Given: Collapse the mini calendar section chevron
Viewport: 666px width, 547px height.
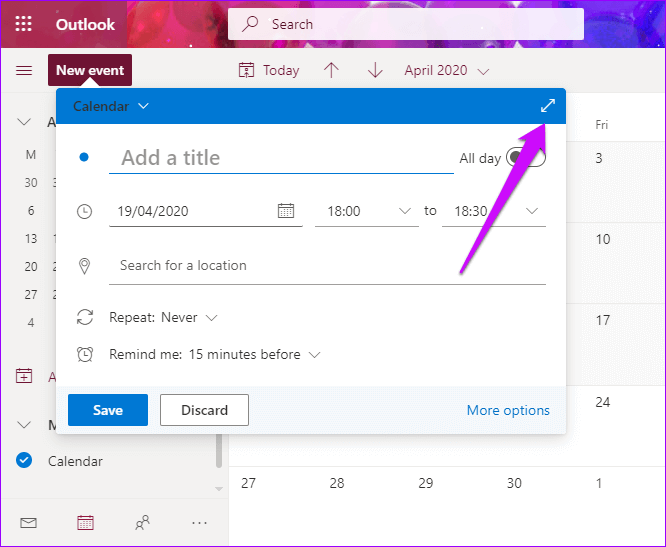Looking at the screenshot, I should point(24,122).
